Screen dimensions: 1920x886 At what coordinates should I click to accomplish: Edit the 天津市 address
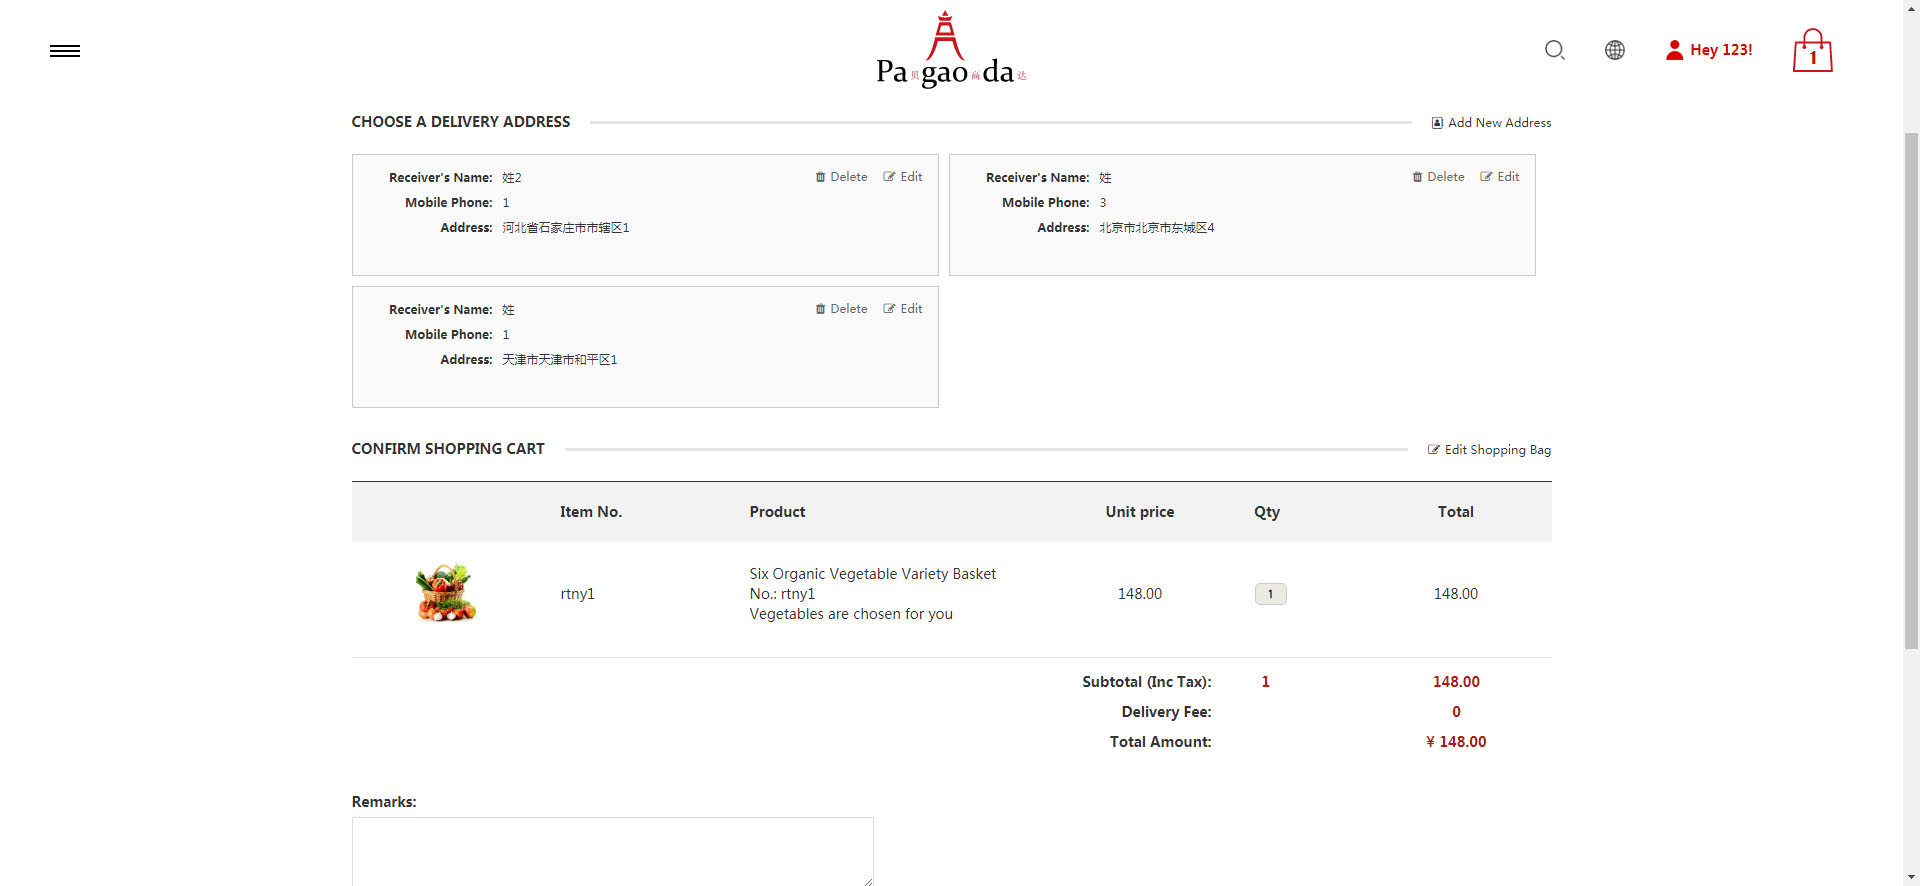[x=903, y=309]
